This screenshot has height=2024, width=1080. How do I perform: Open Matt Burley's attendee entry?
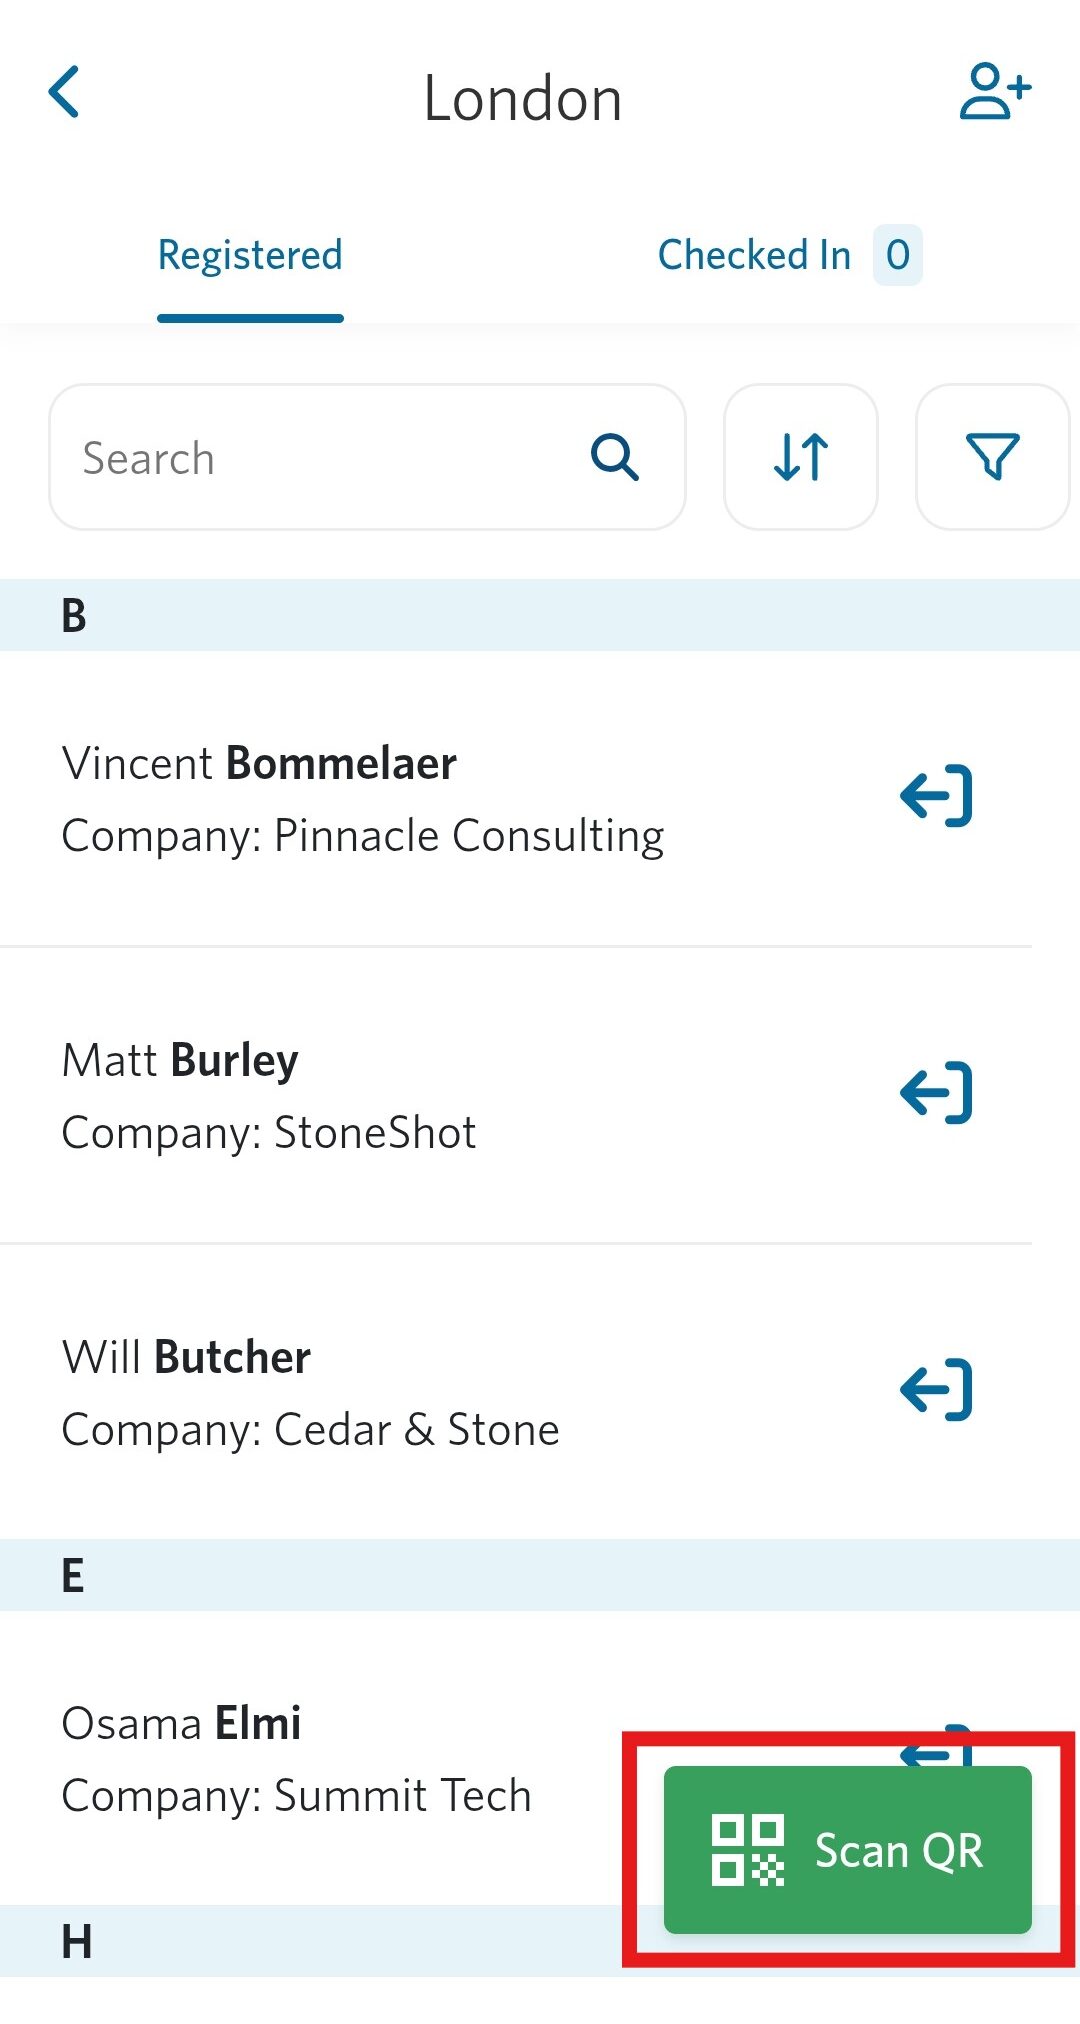[270, 1095]
